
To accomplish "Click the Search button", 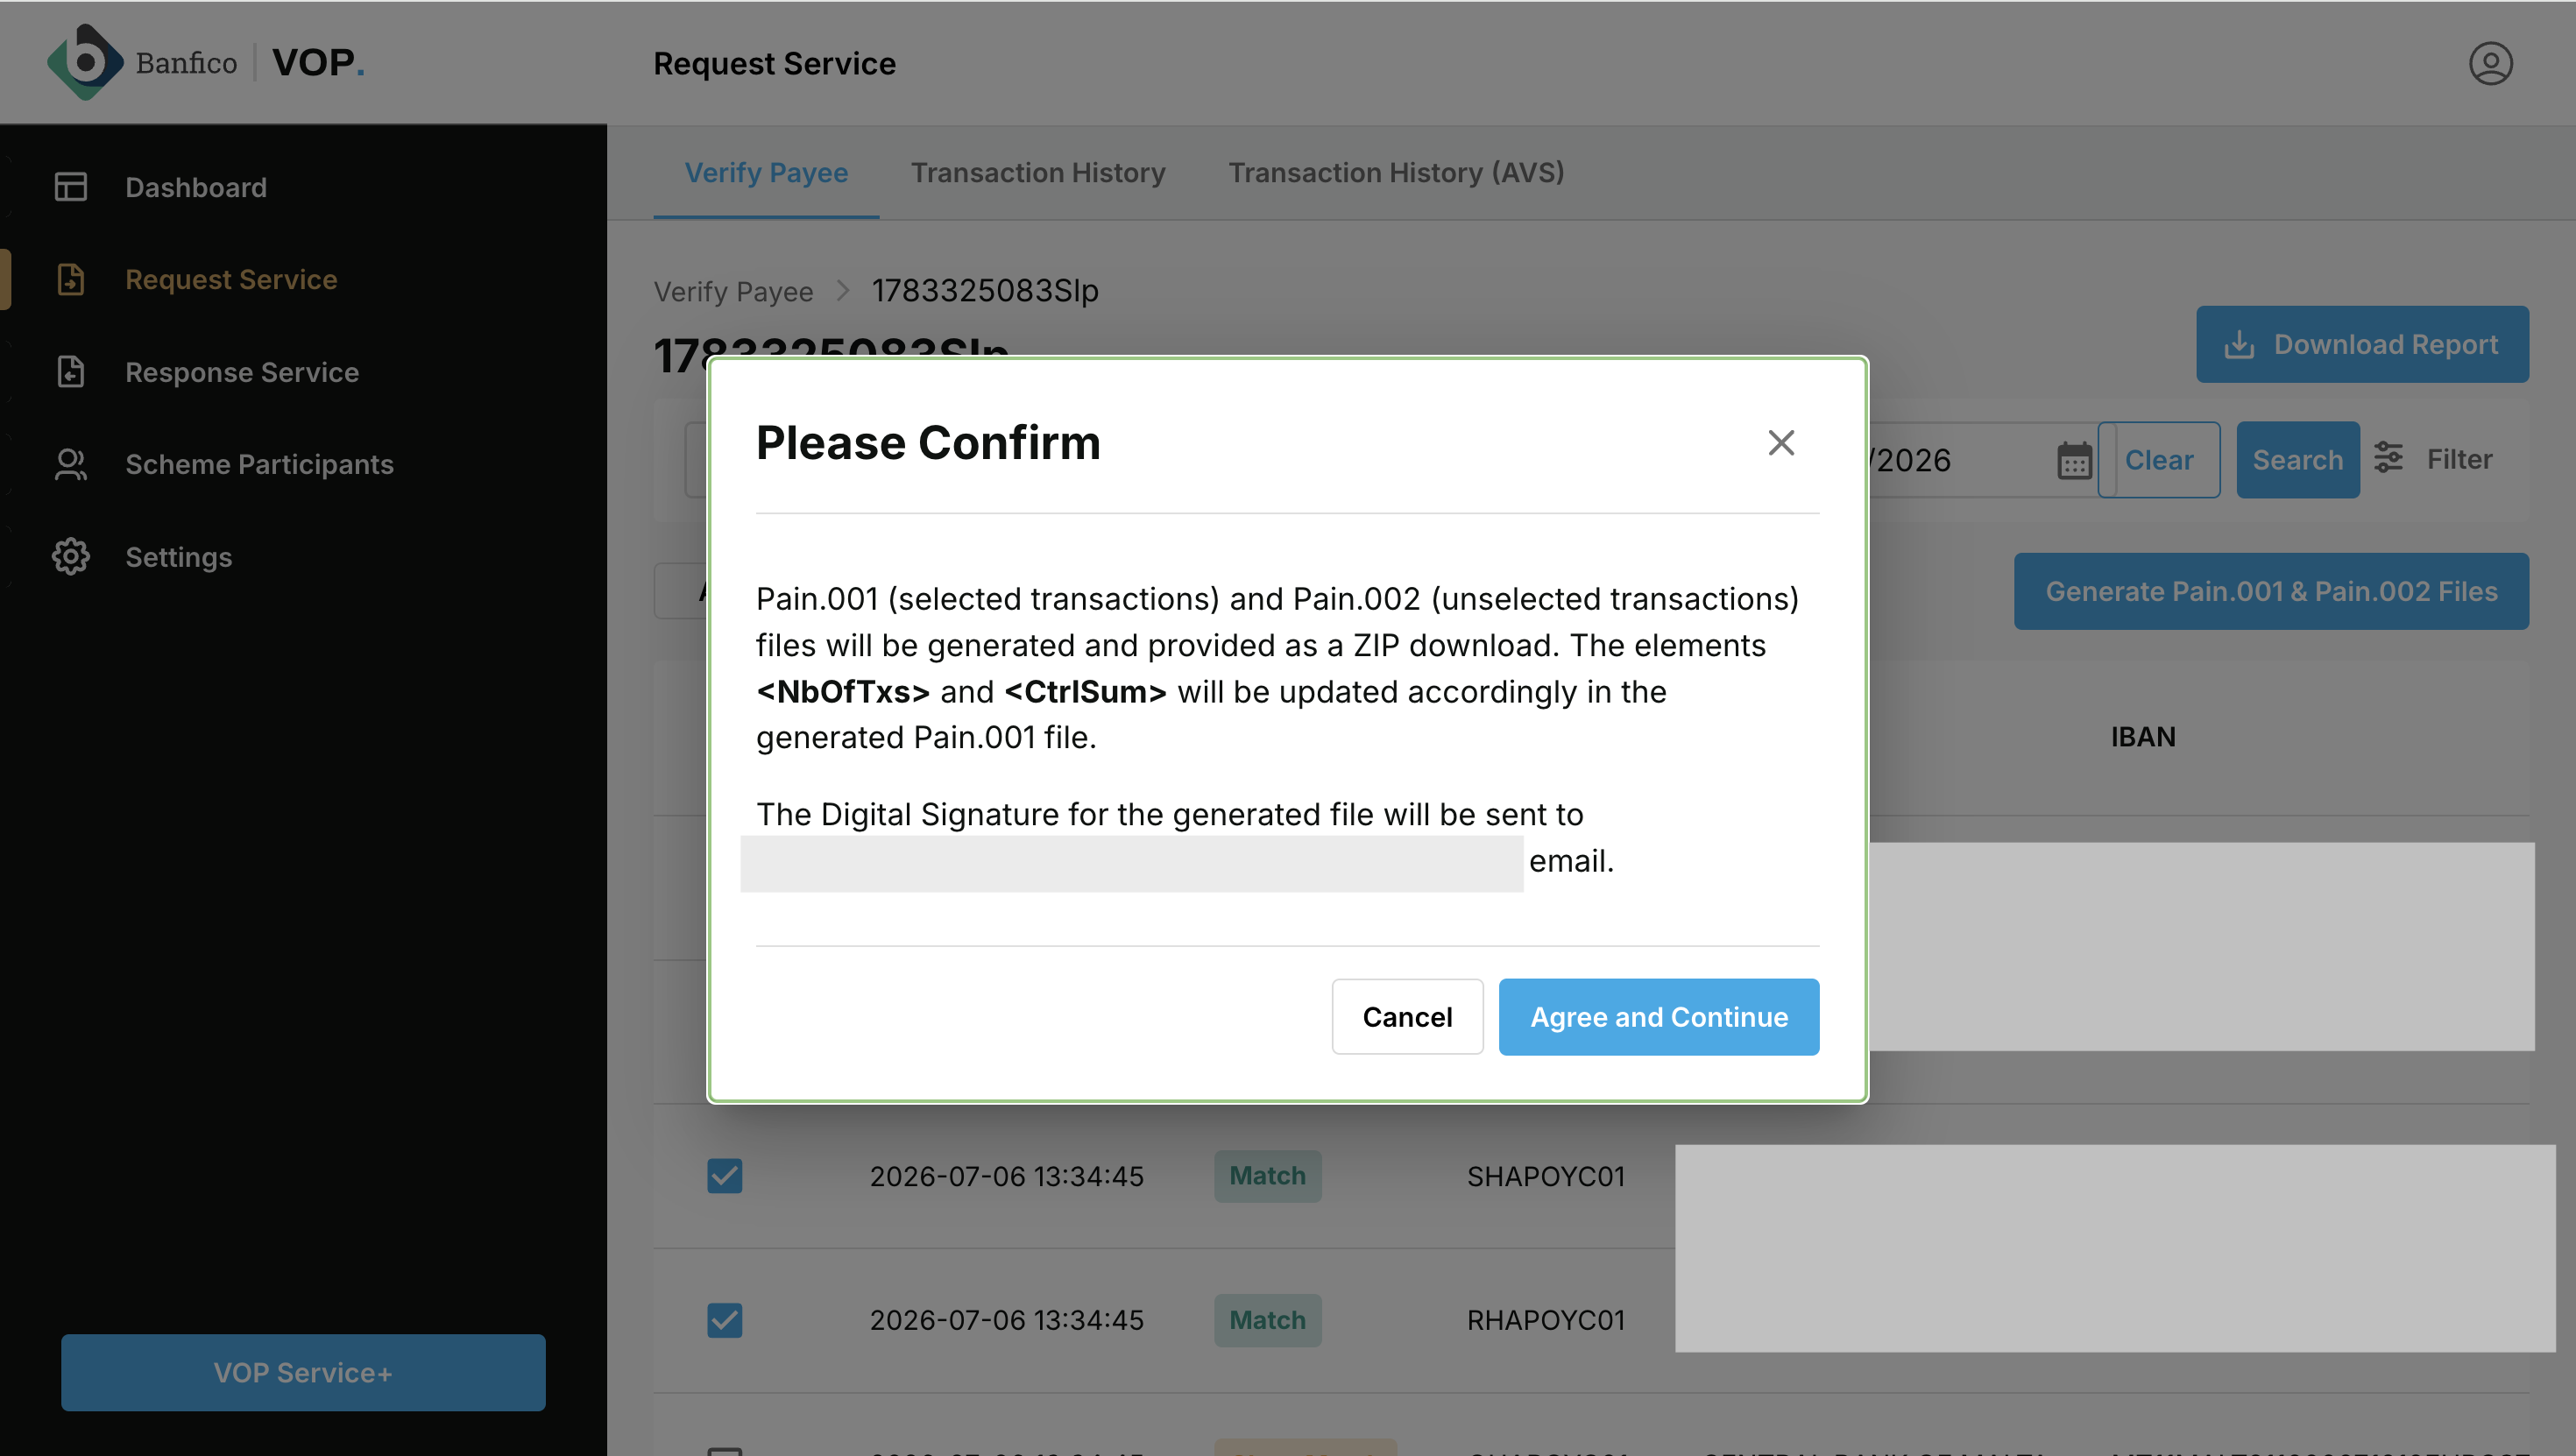I will [2297, 460].
